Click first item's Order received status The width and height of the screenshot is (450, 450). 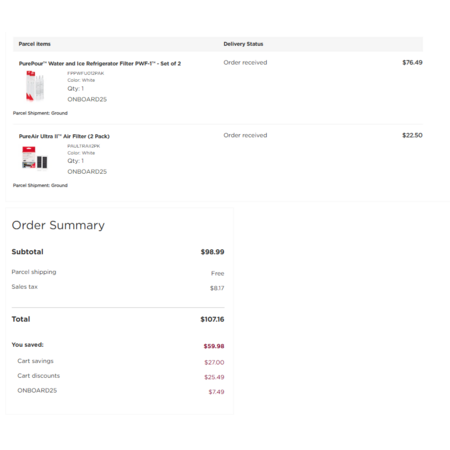point(245,62)
